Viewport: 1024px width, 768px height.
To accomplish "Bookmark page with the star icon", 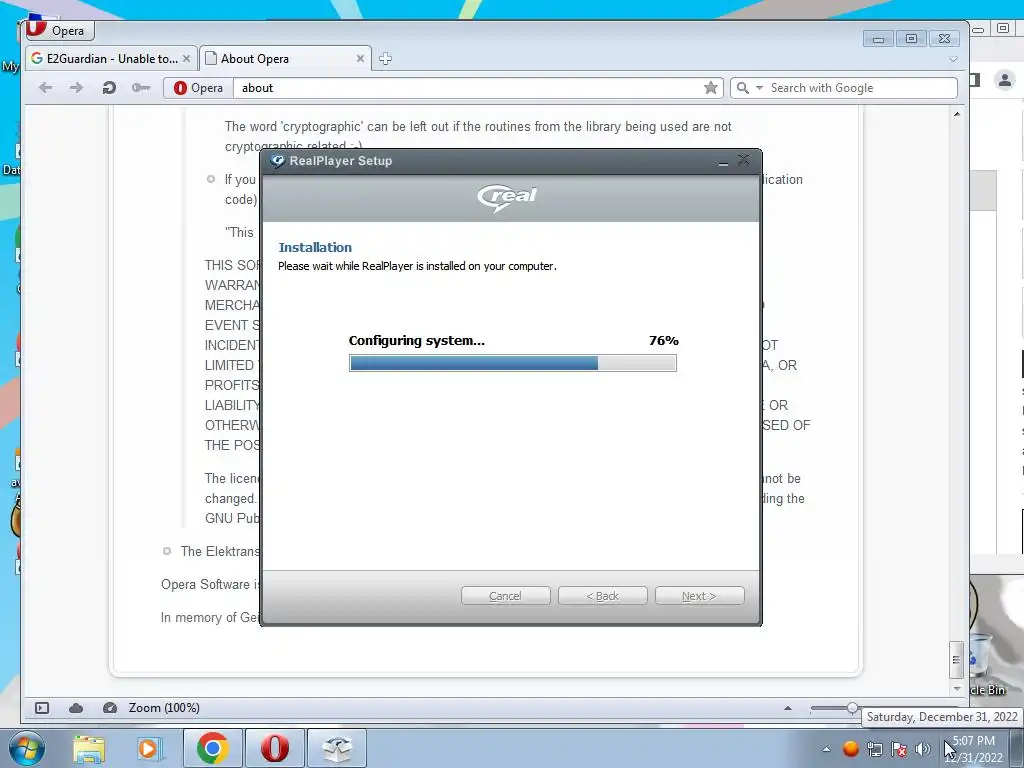I will 711,88.
